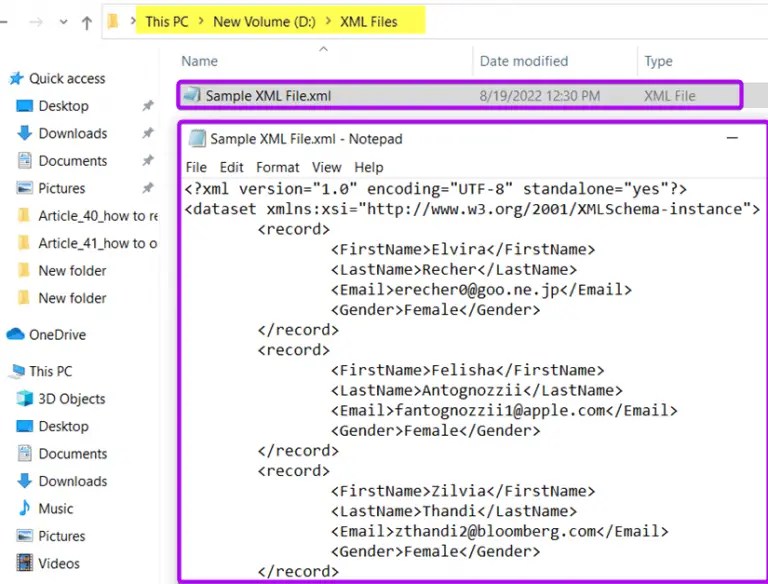Screen dimensions: 768x584
Task: Open OneDrive in the sidebar
Action: point(57,335)
